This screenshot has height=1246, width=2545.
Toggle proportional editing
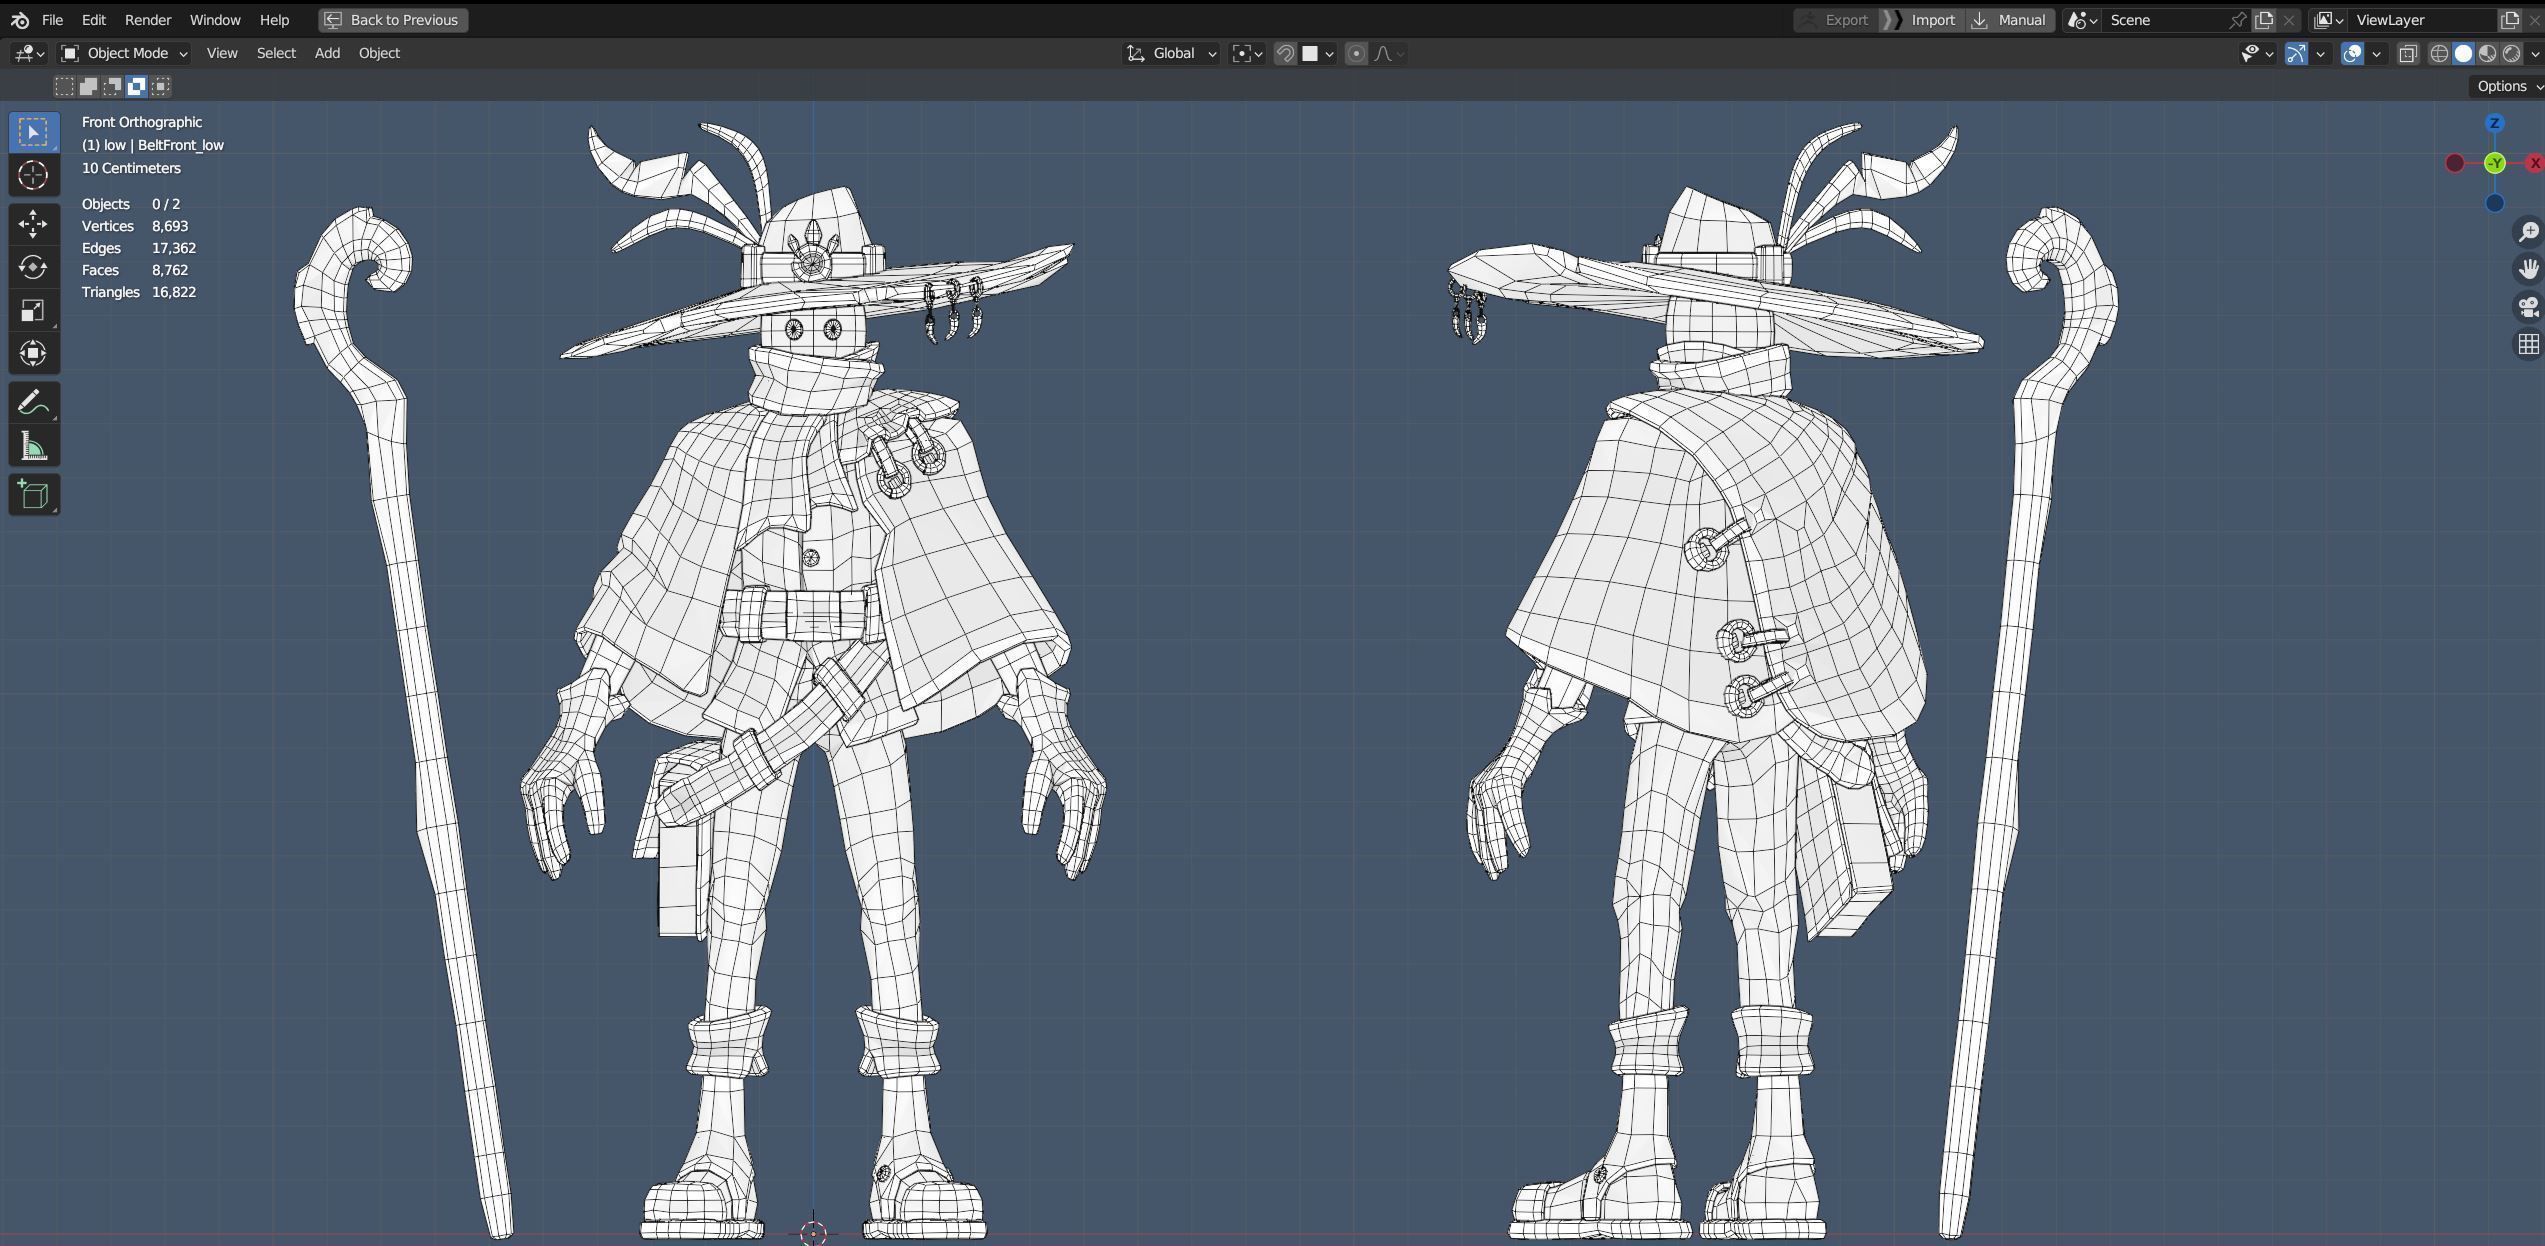(1356, 53)
